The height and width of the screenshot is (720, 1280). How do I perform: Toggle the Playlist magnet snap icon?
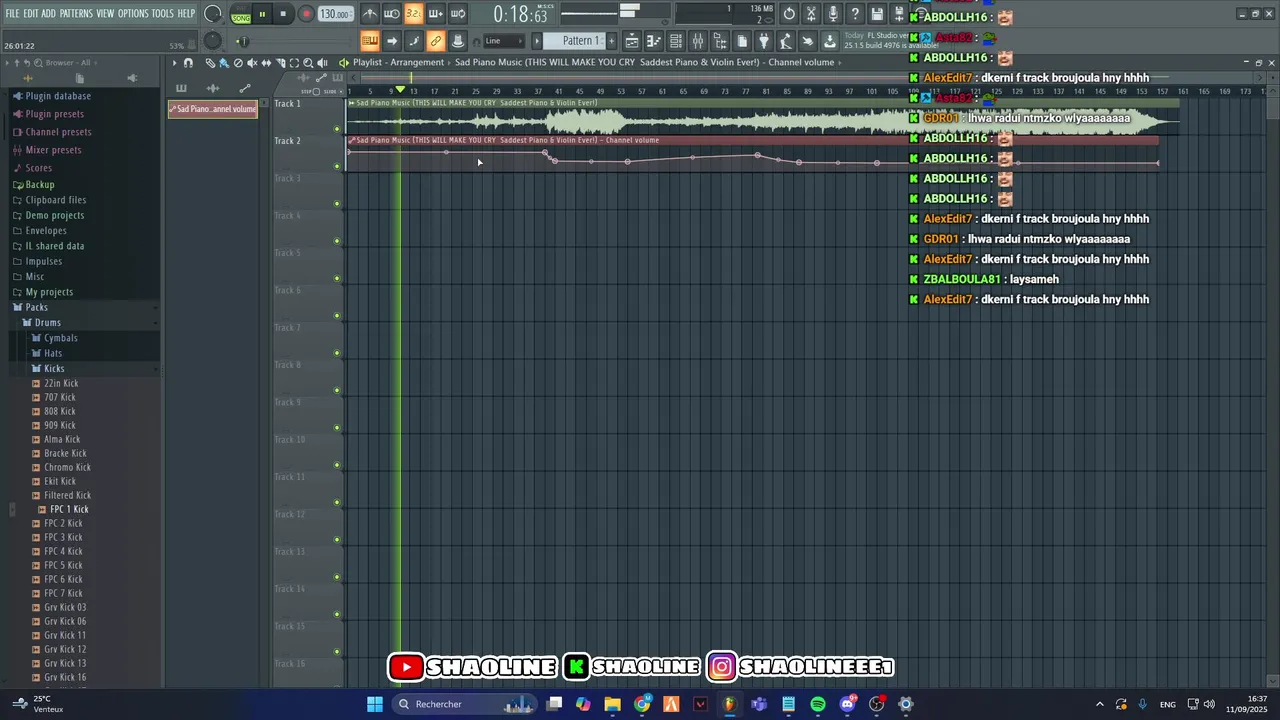coord(188,62)
